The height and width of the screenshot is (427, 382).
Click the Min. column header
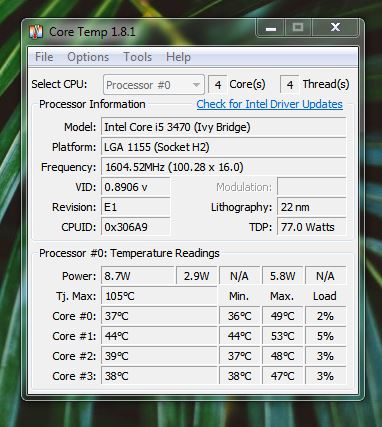coord(239,296)
